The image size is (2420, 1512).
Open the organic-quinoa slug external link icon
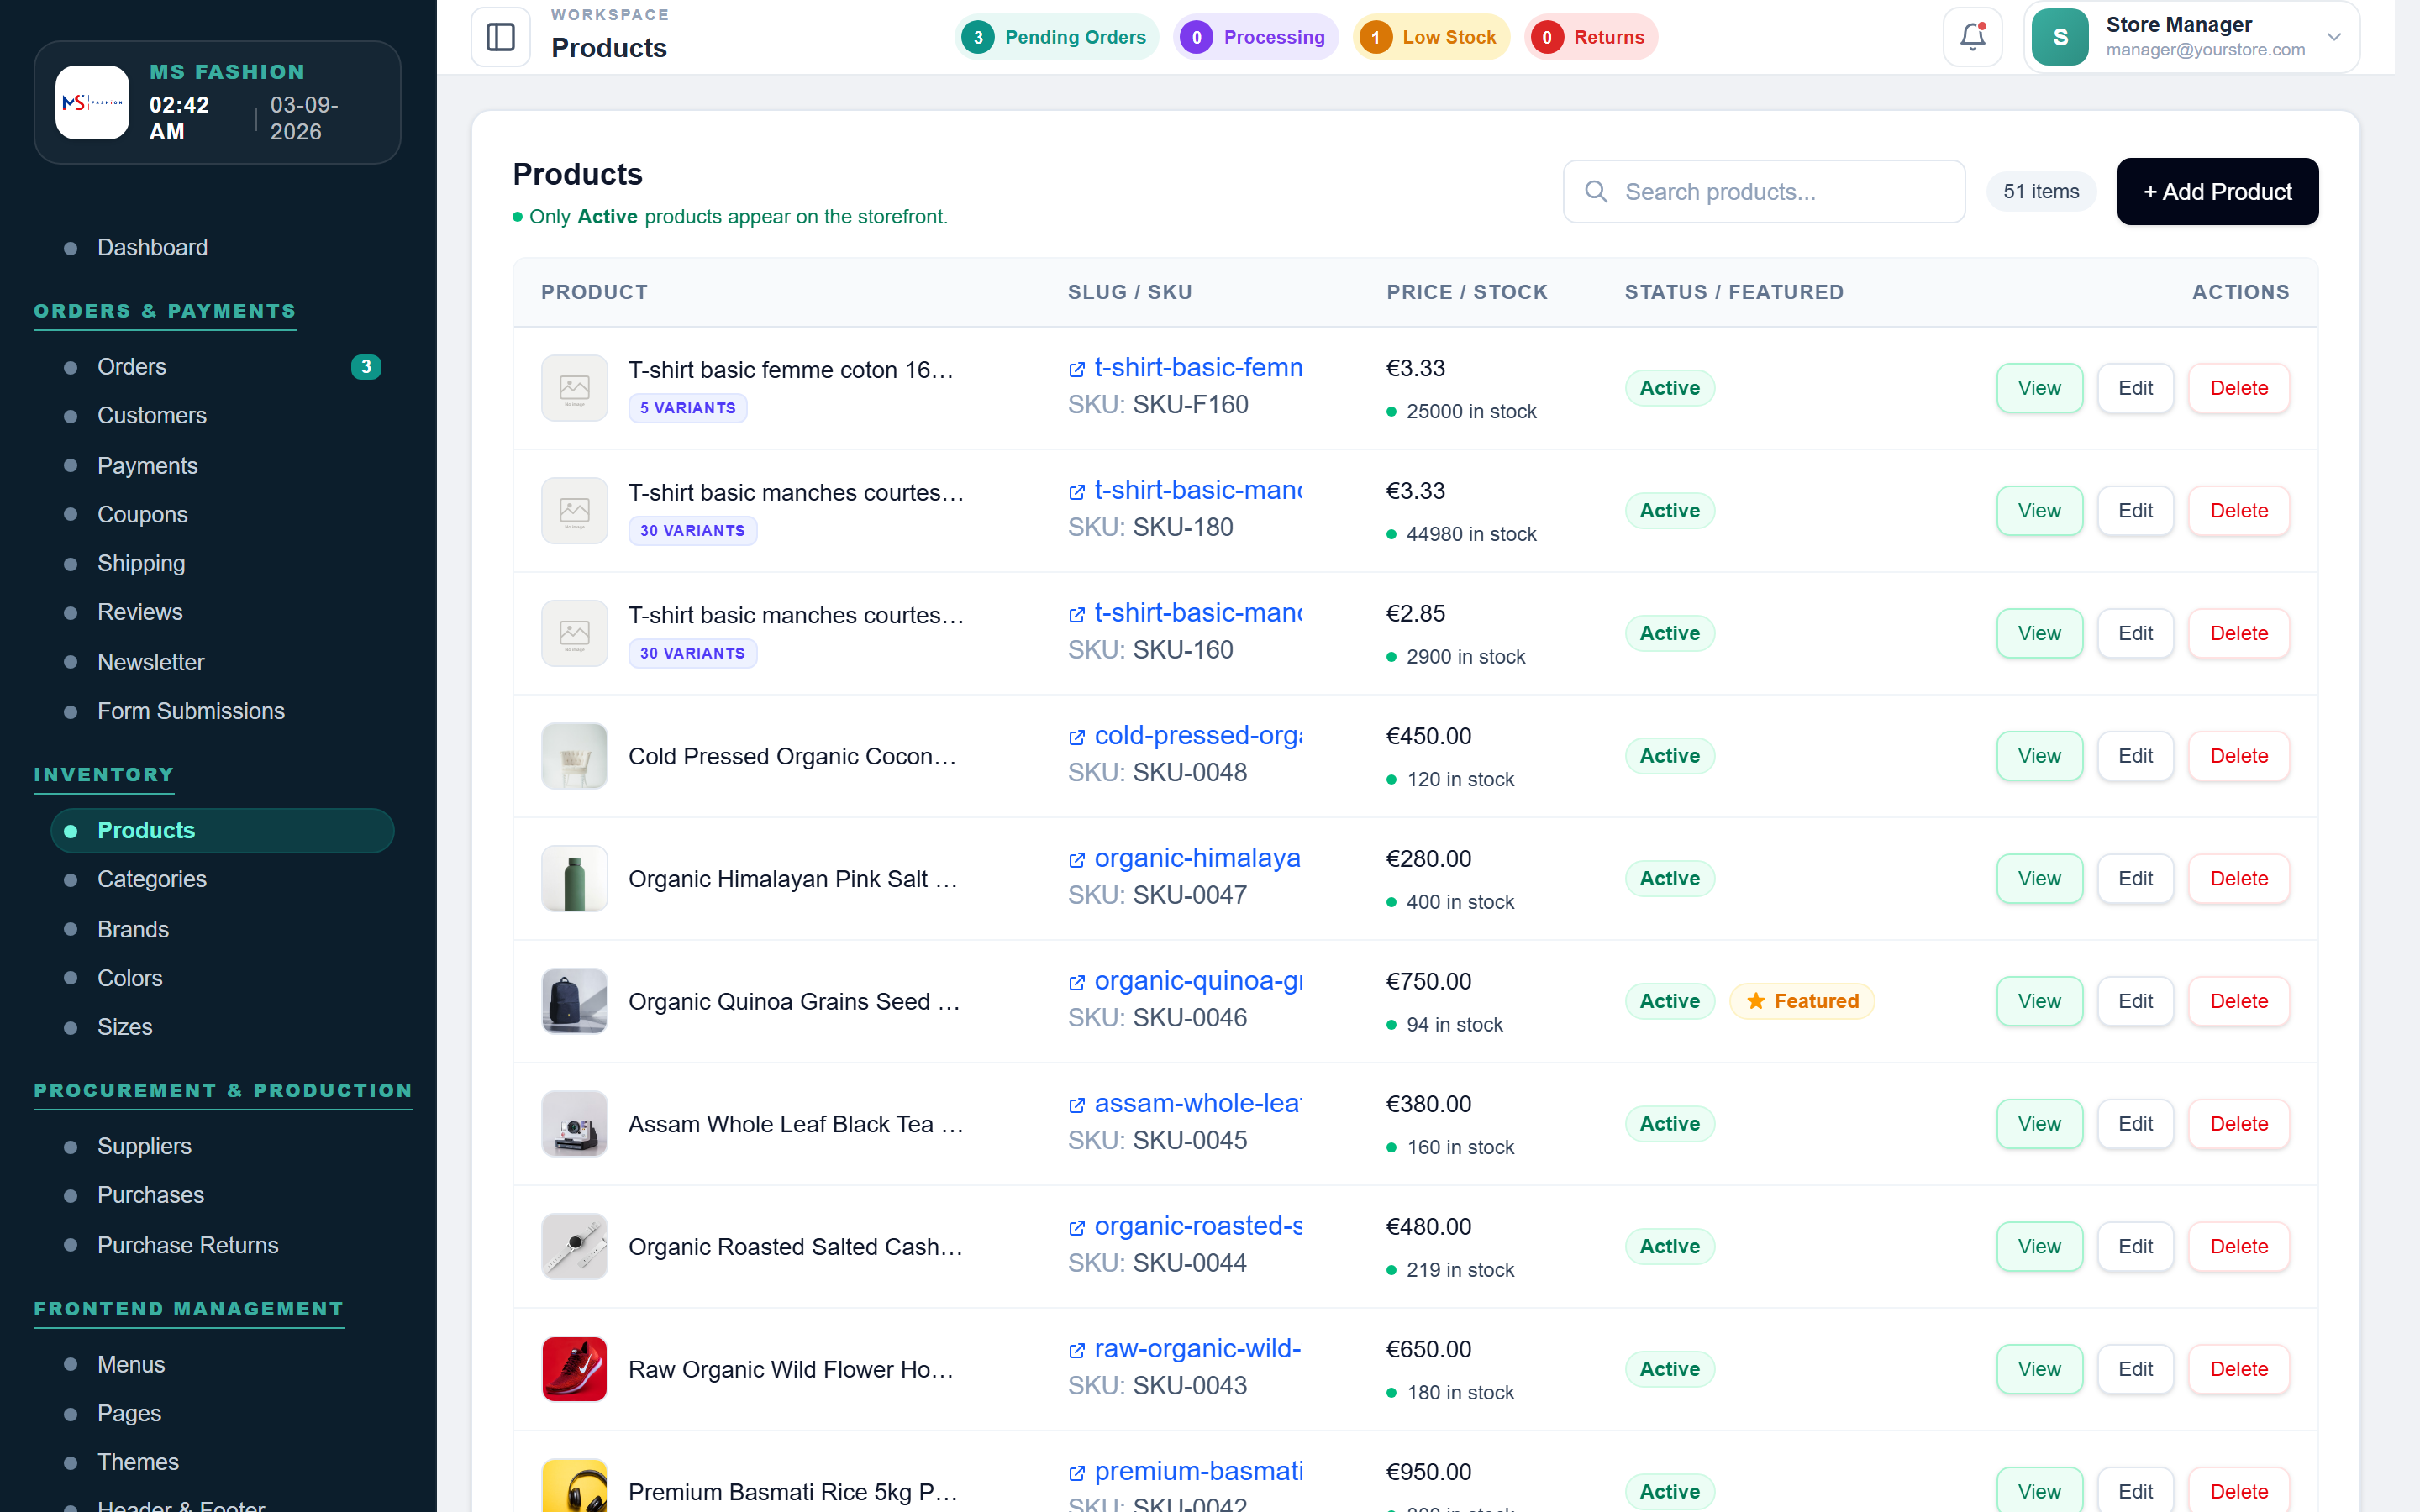(x=1077, y=983)
